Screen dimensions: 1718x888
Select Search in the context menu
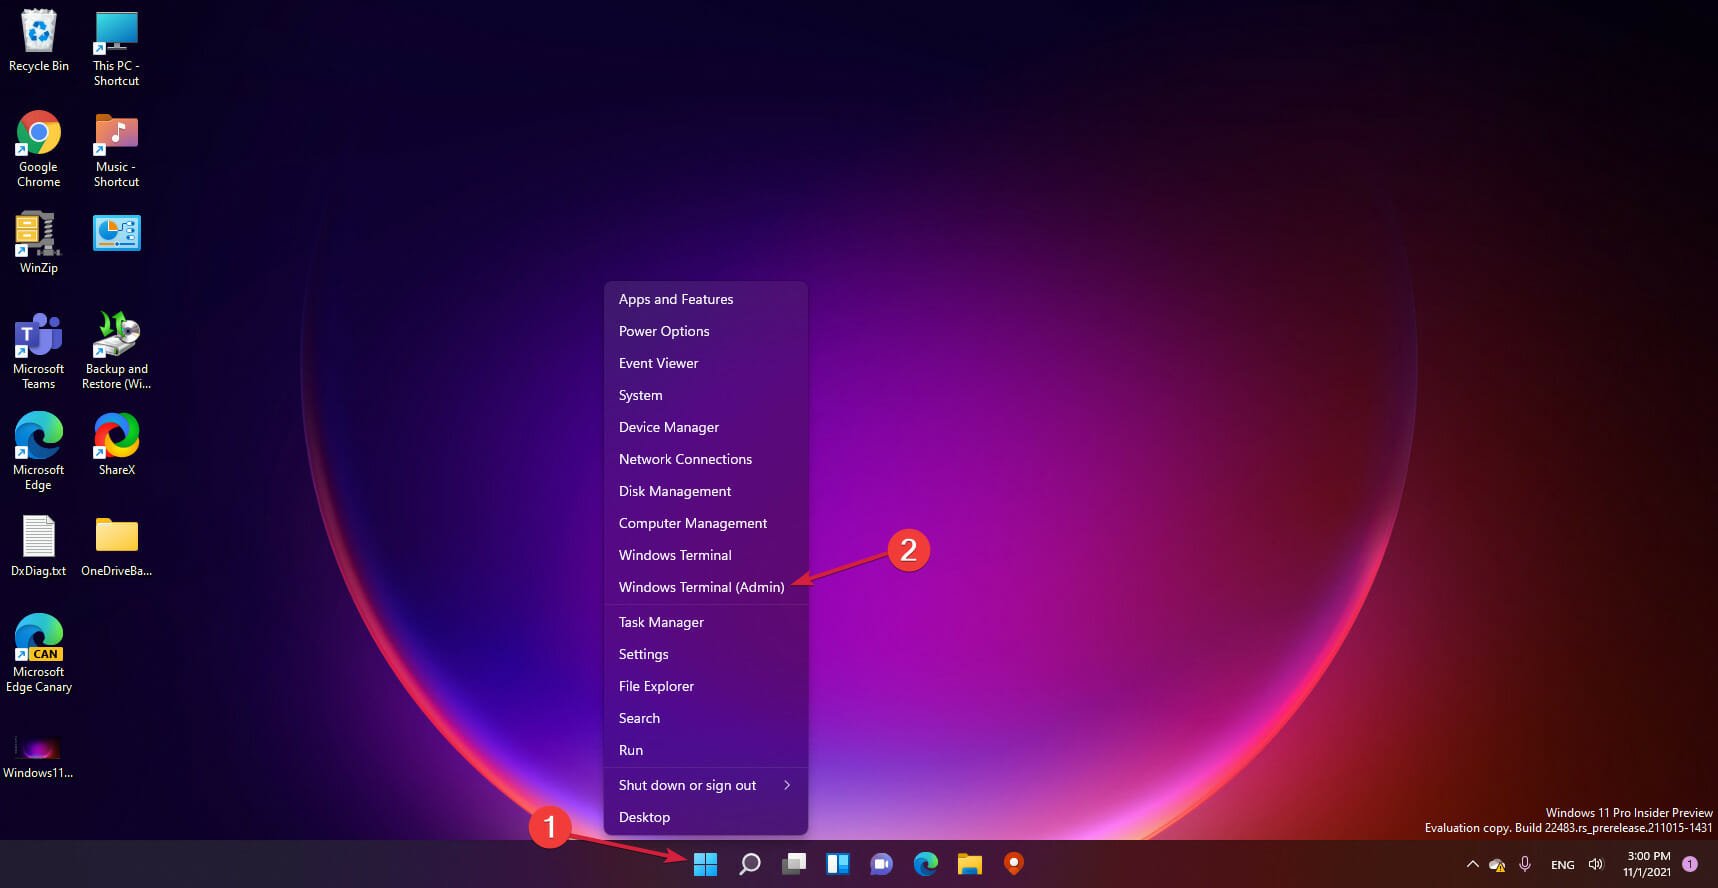point(706,718)
